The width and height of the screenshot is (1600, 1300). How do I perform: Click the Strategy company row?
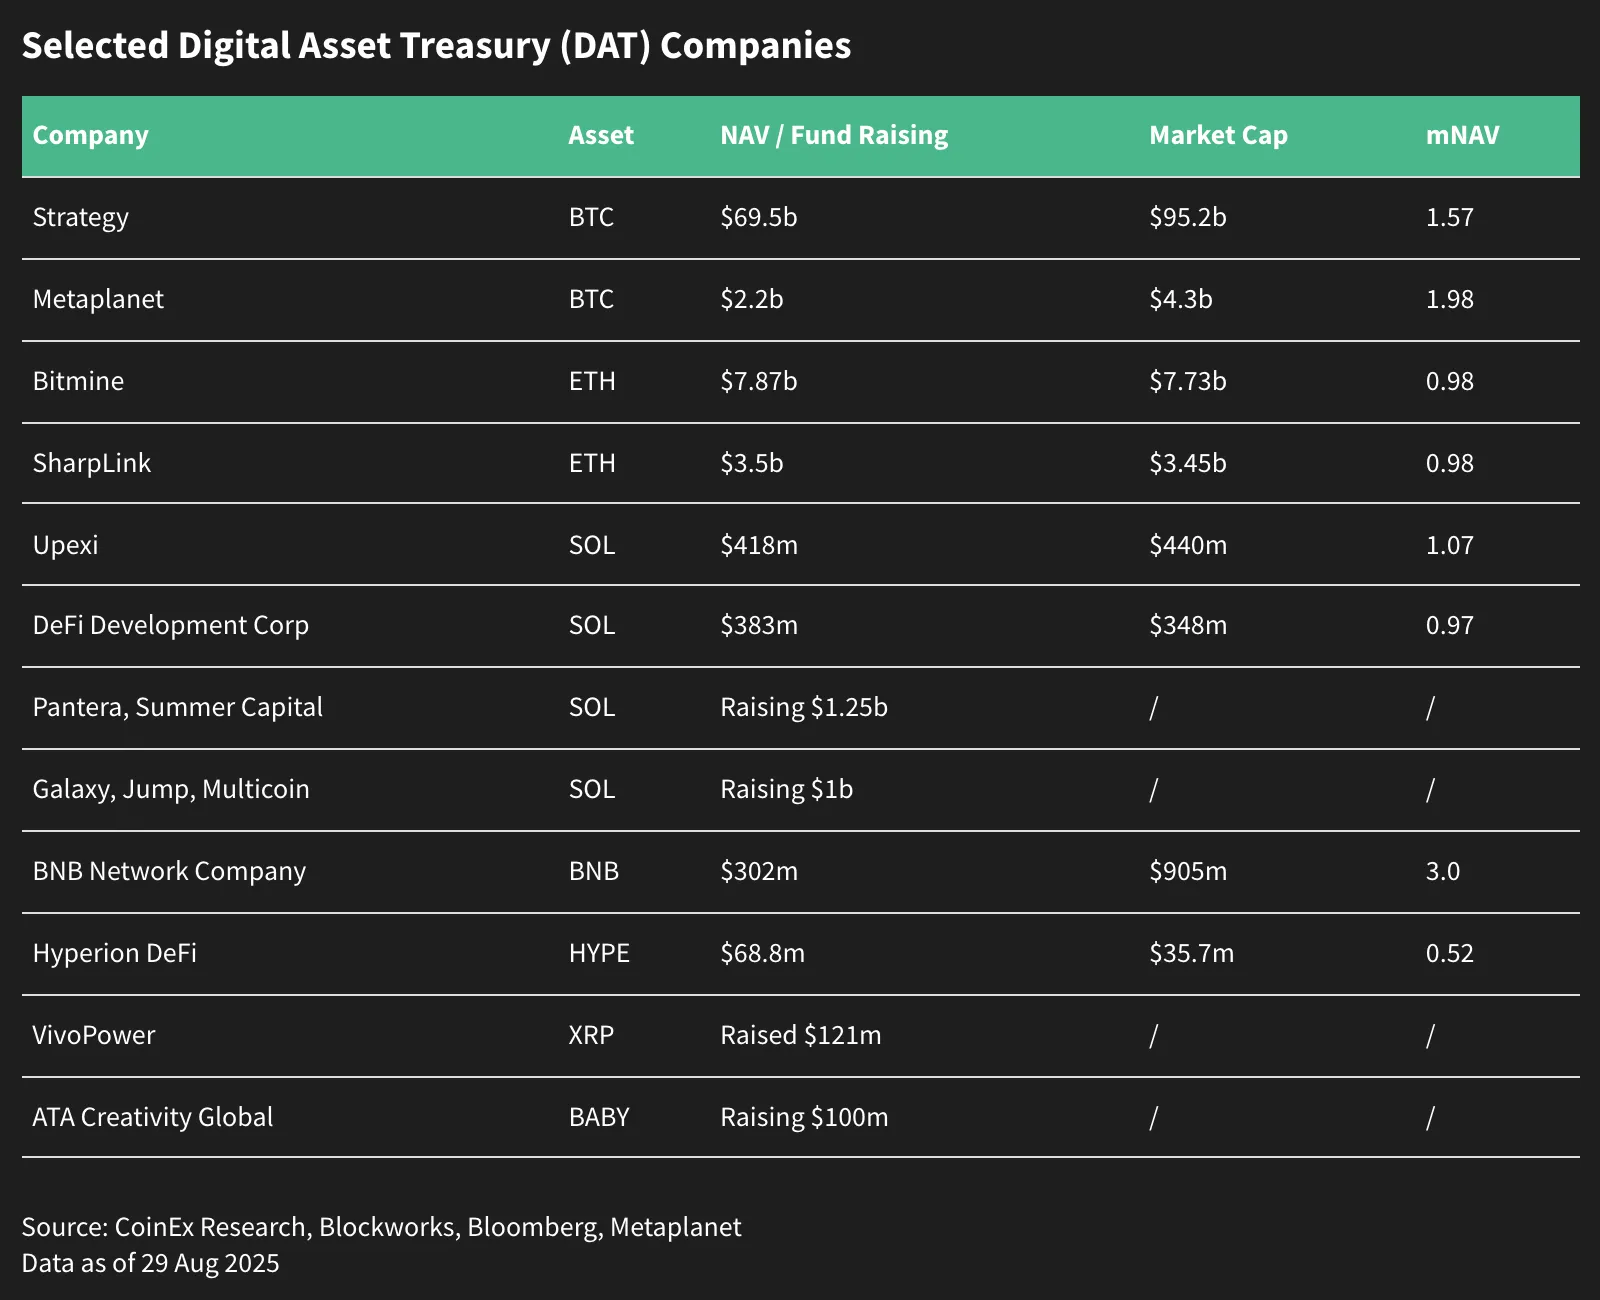pos(800,218)
